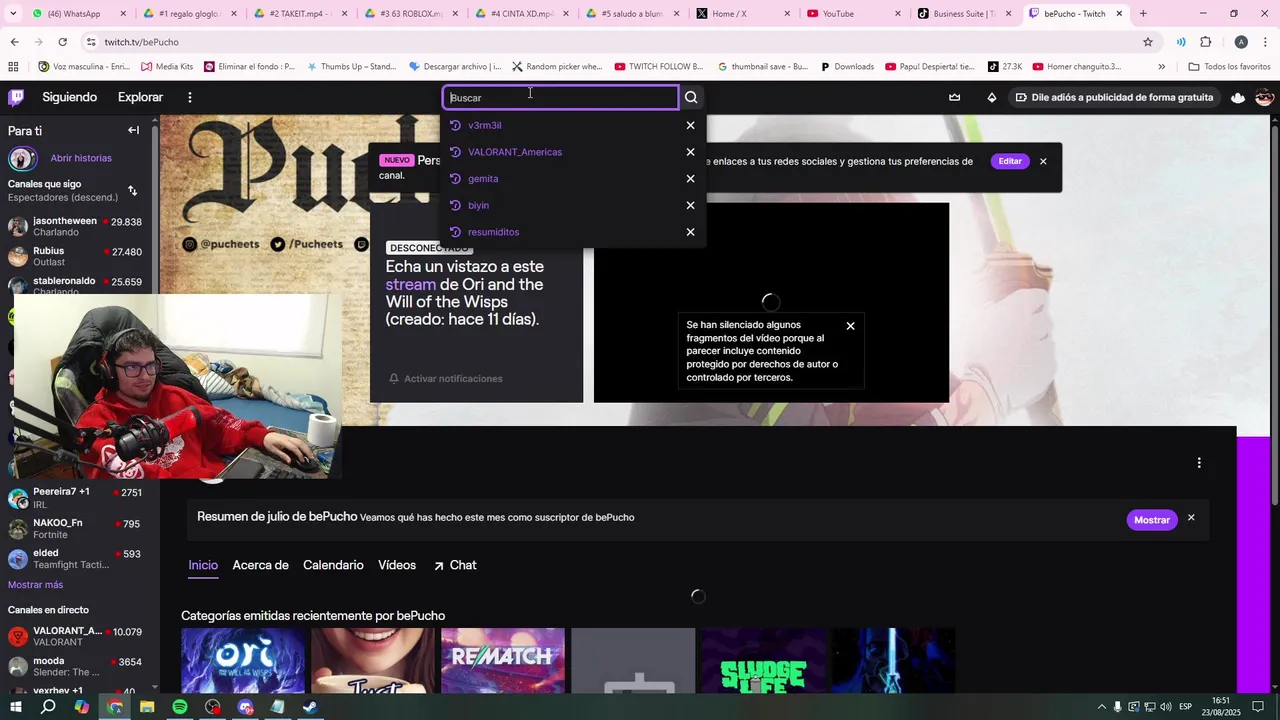The image size is (1280, 720).
Task: Select biyin search suggestion
Action: tap(478, 205)
